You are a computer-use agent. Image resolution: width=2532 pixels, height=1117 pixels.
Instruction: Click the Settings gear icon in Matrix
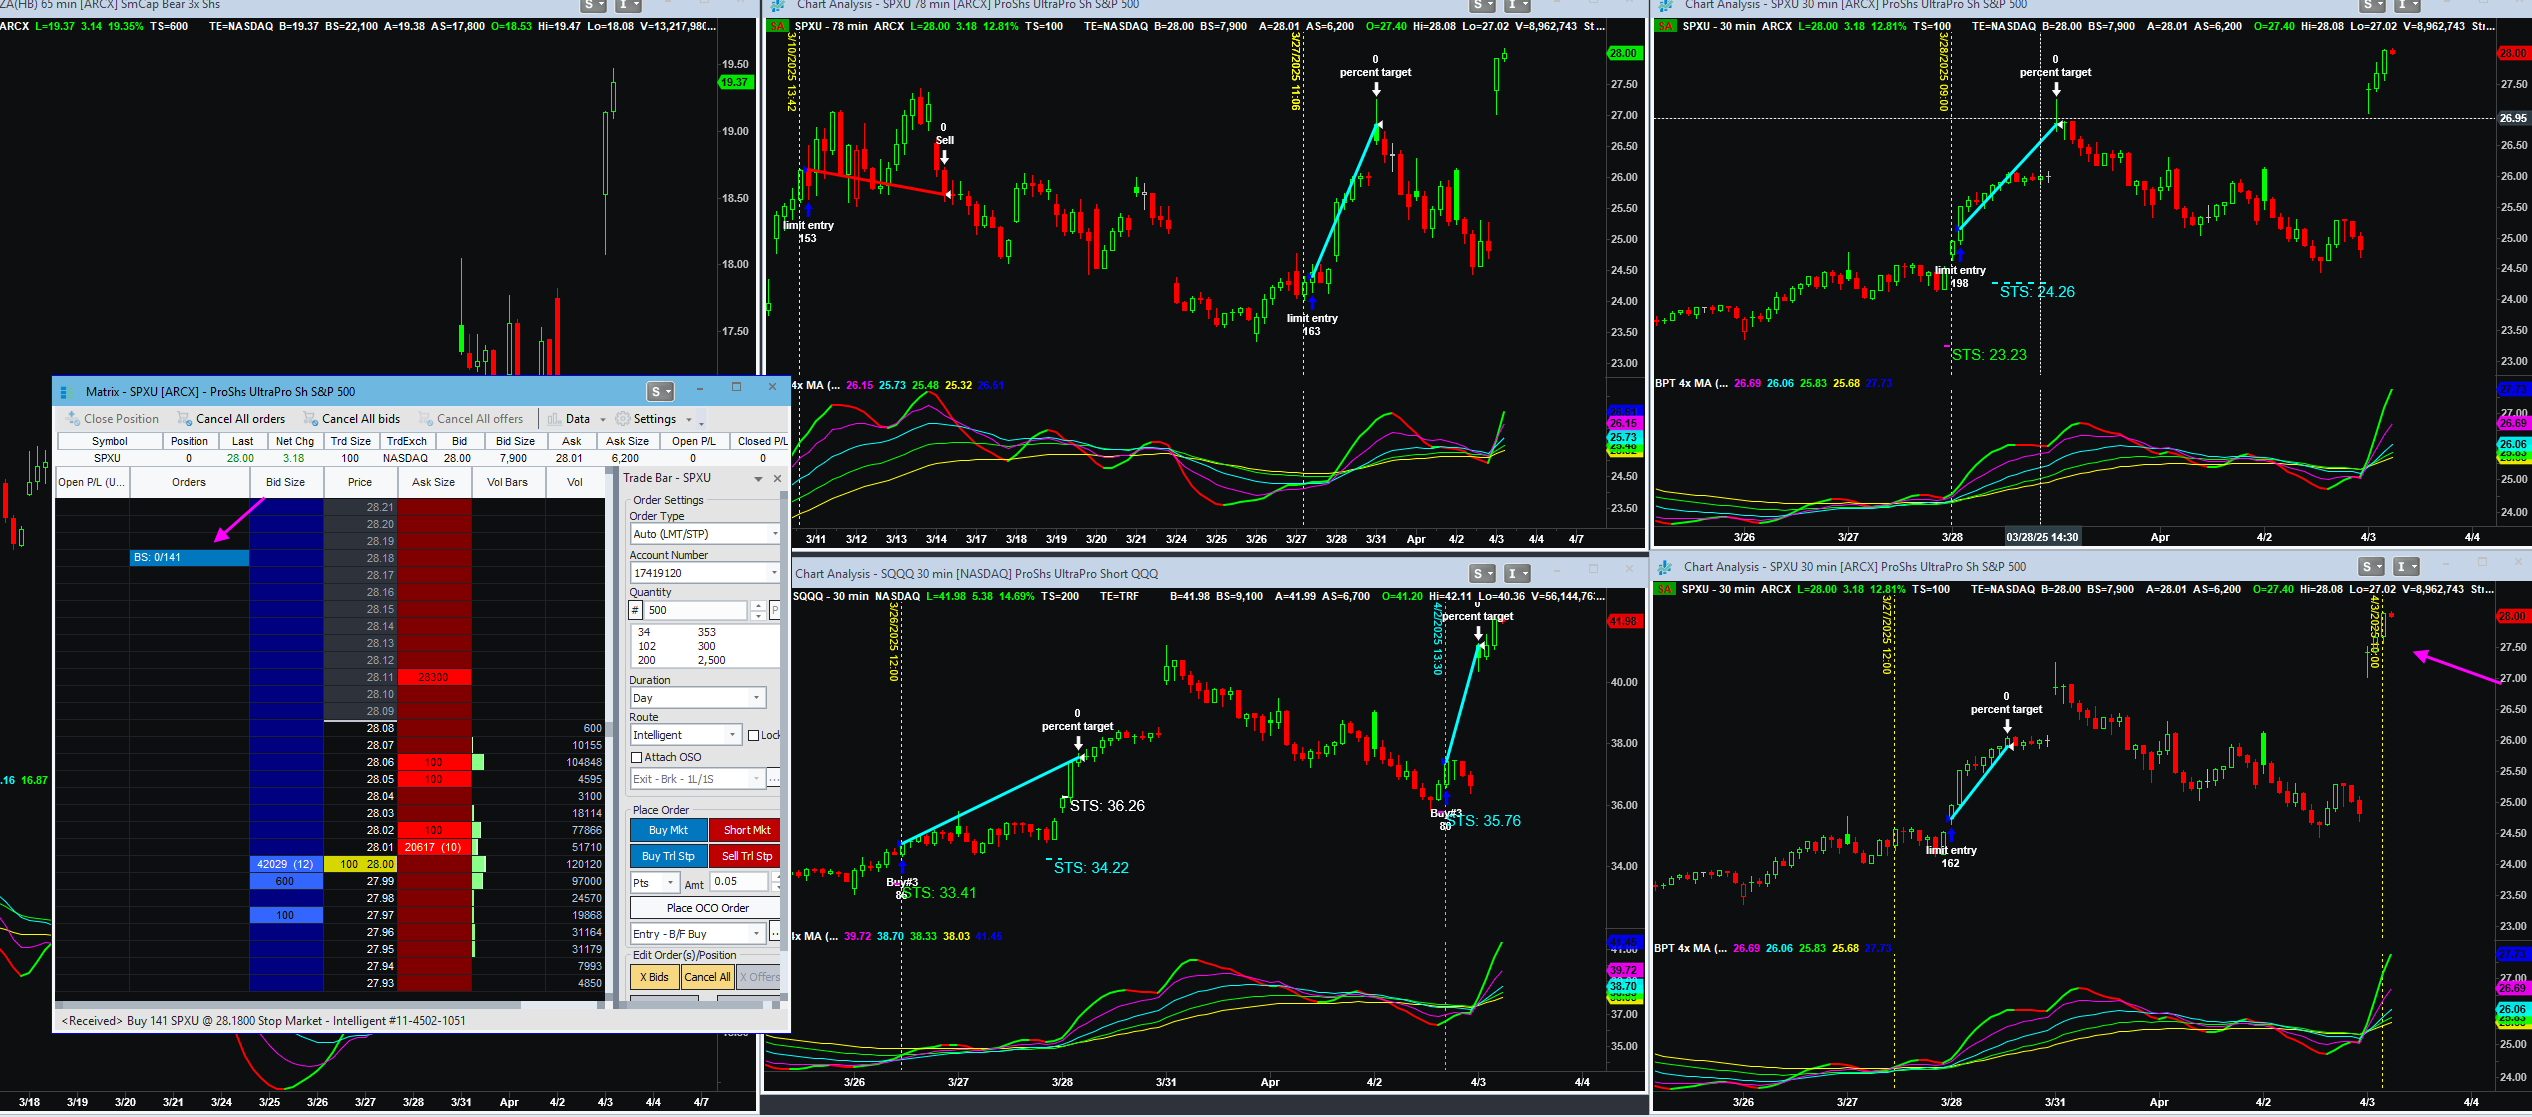click(623, 419)
